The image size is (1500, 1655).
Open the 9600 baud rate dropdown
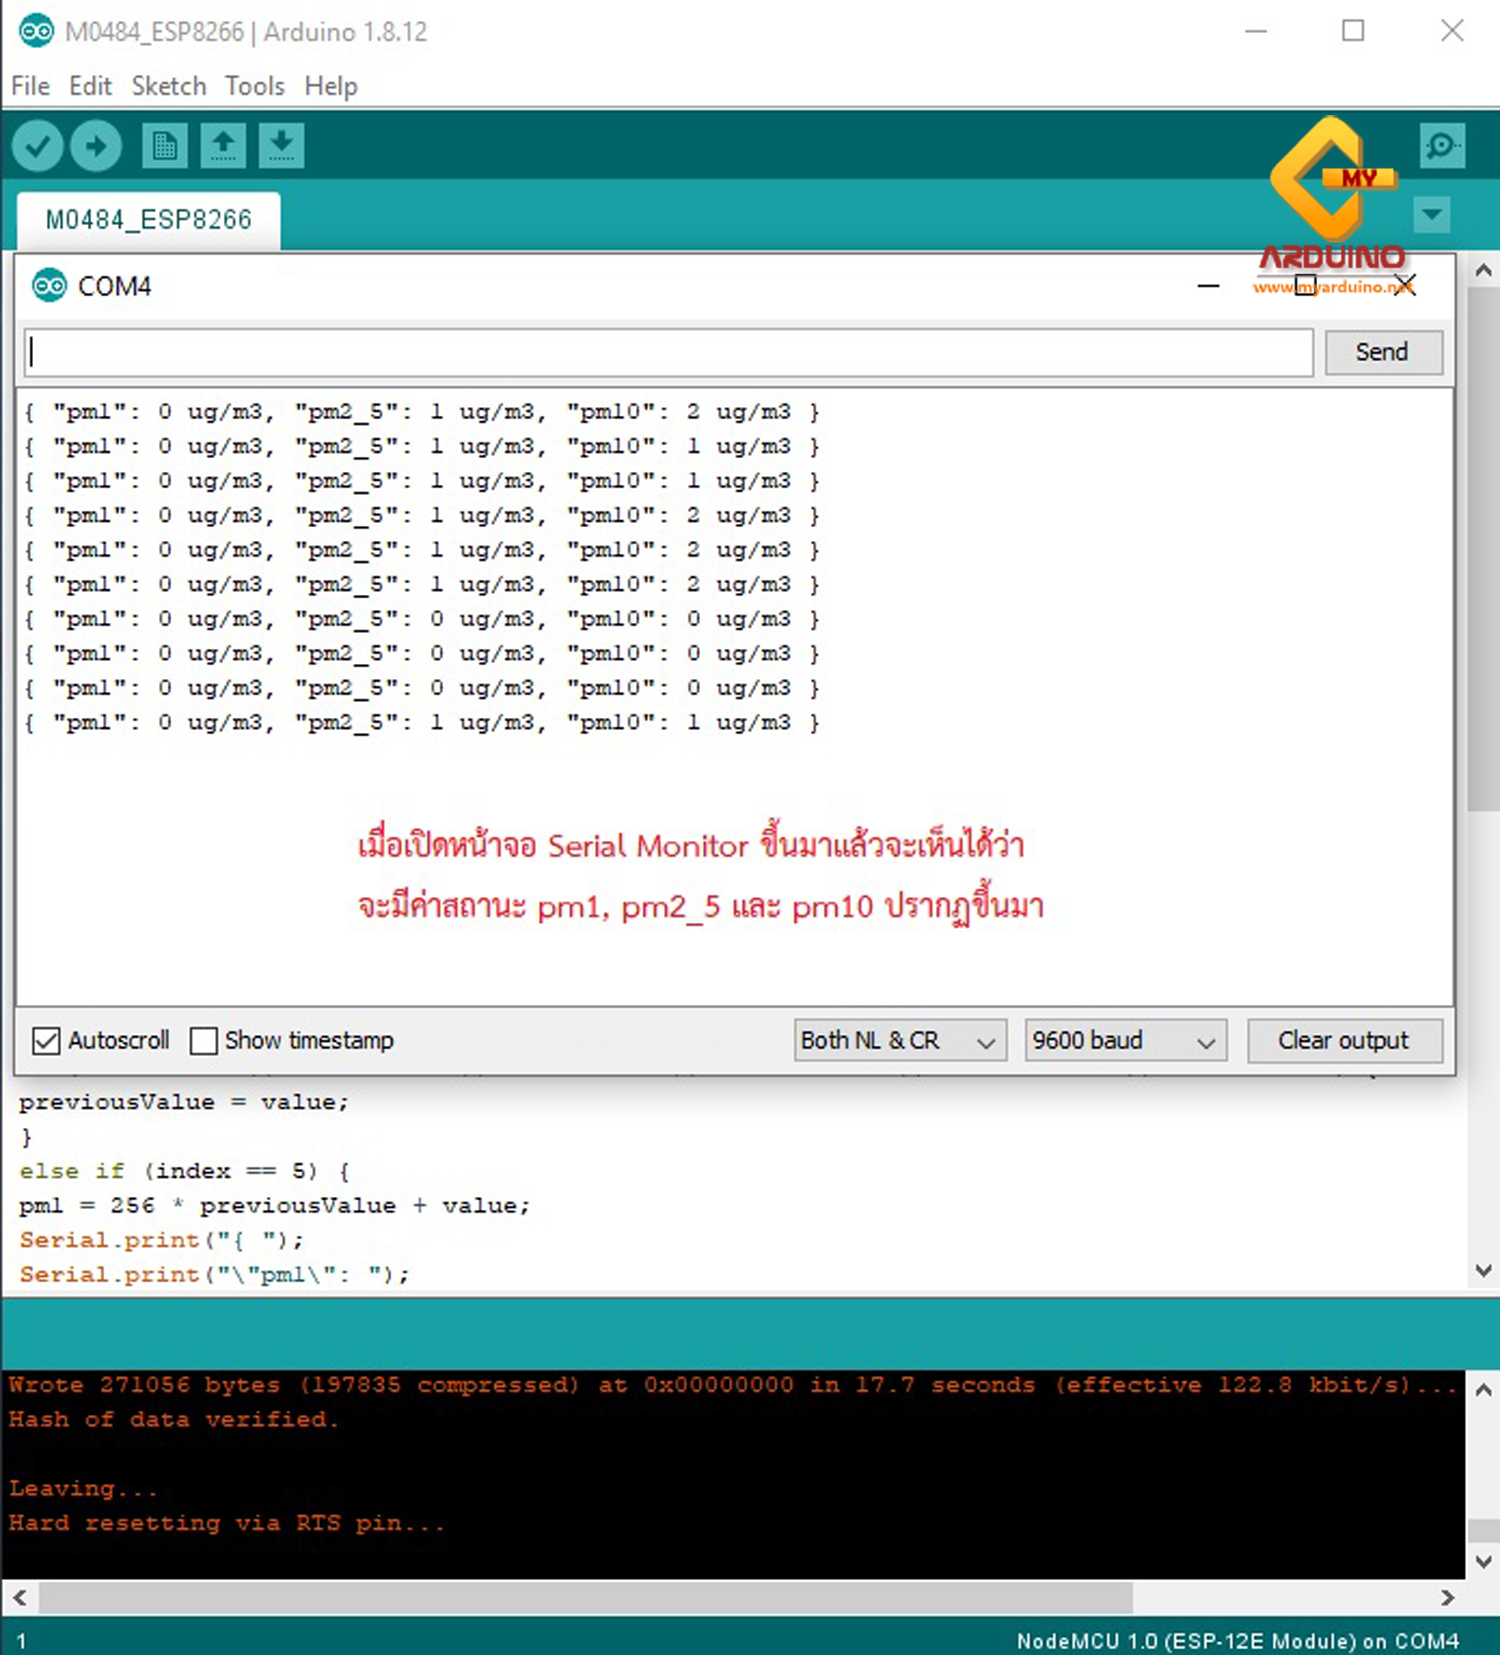[x=1125, y=1041]
